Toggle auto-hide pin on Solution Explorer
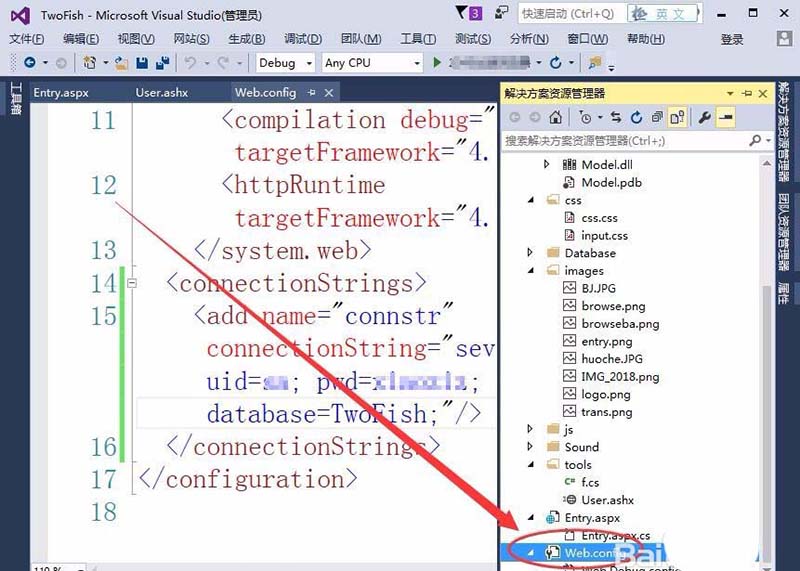 pyautogui.click(x=747, y=93)
